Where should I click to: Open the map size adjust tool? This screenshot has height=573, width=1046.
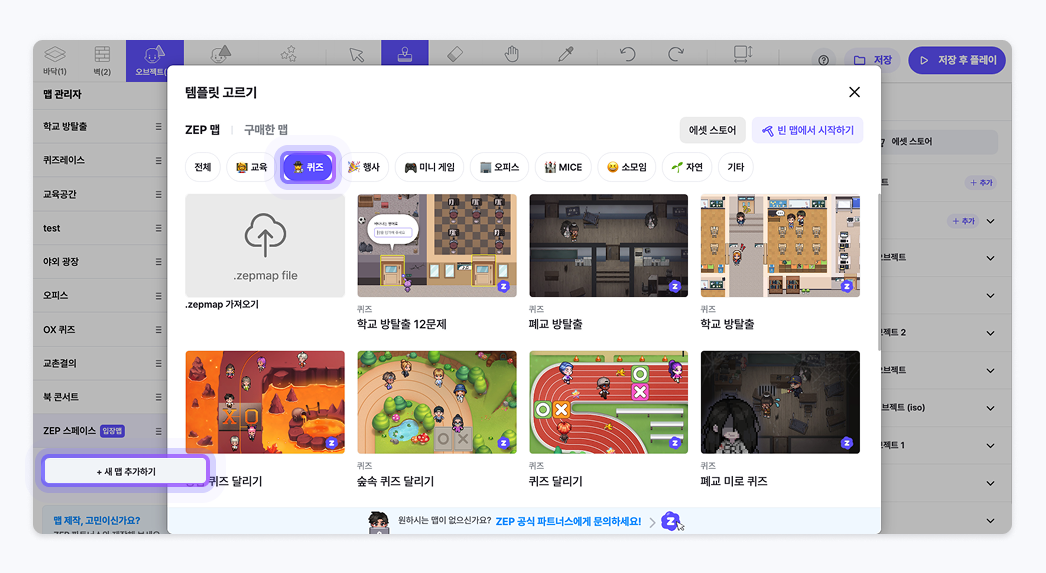coord(742,54)
